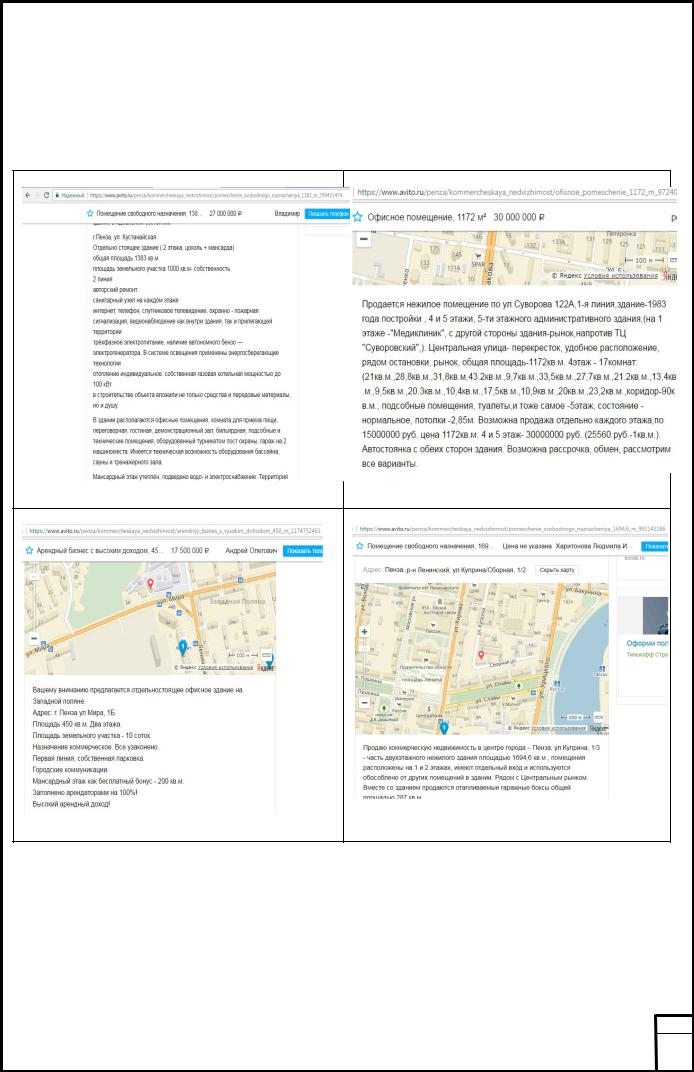The width and height of the screenshot is (694, 1072).
Task: Click the line 'Площадь 450 кв.м. Два этажа.'
Action: click(77, 724)
